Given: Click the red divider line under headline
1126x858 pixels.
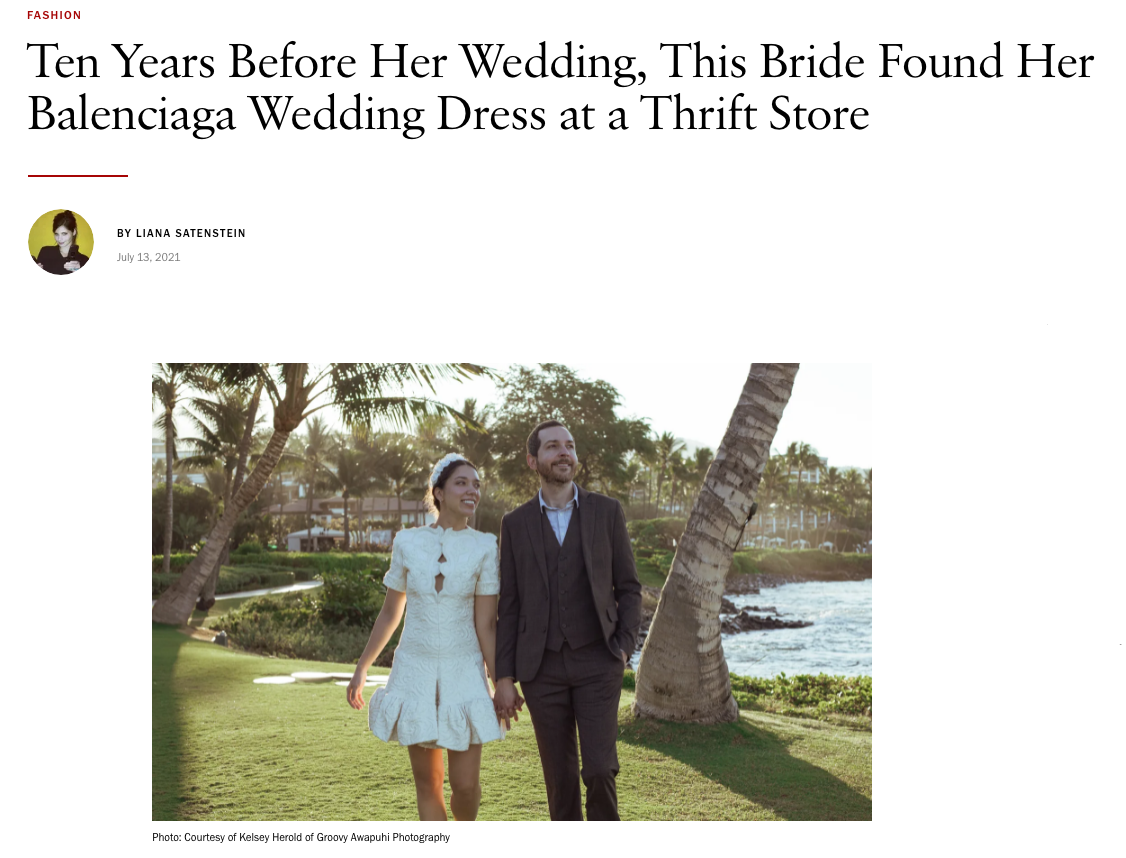Looking at the screenshot, I should [x=78, y=175].
